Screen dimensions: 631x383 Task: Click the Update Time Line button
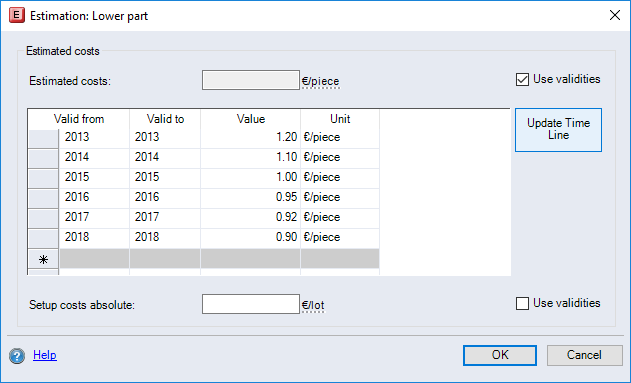tap(558, 130)
